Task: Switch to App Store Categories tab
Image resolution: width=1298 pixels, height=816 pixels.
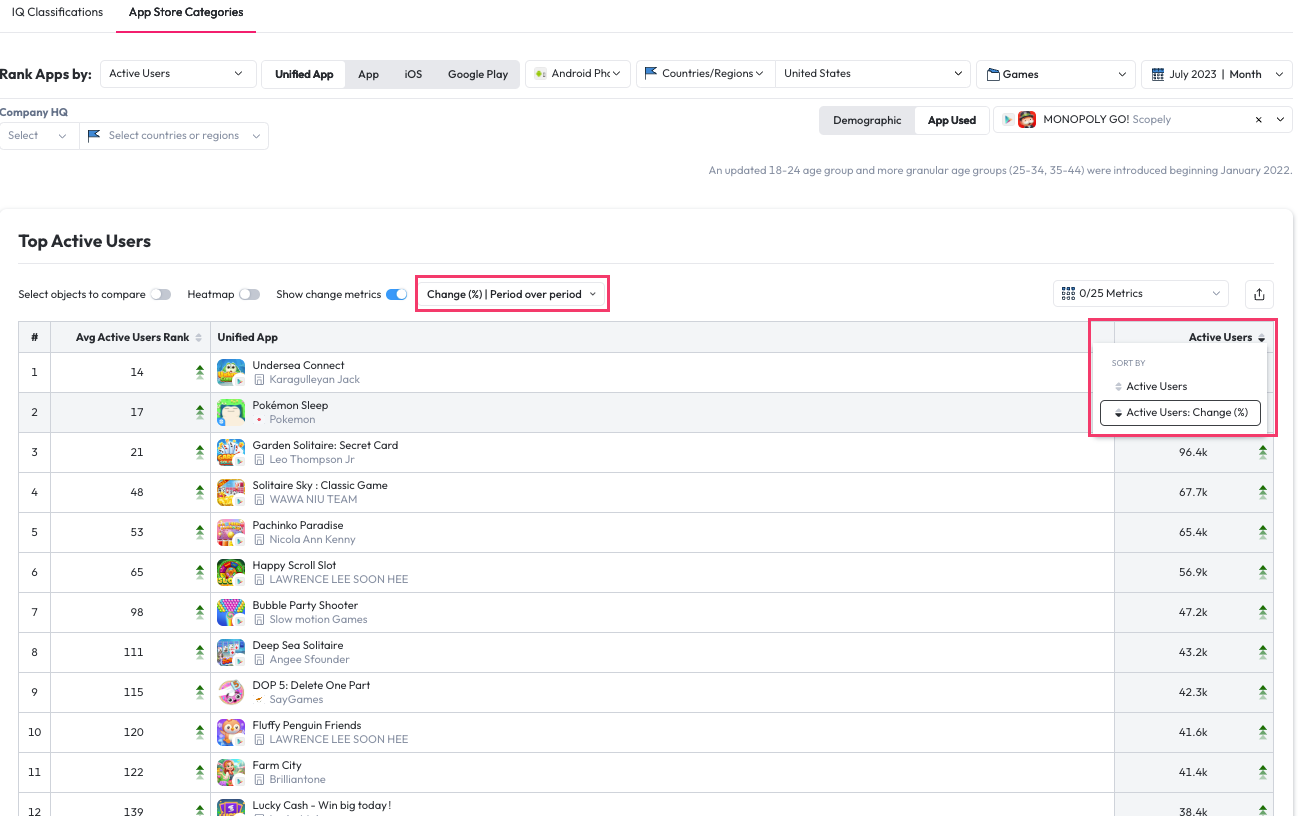Action: coord(186,12)
